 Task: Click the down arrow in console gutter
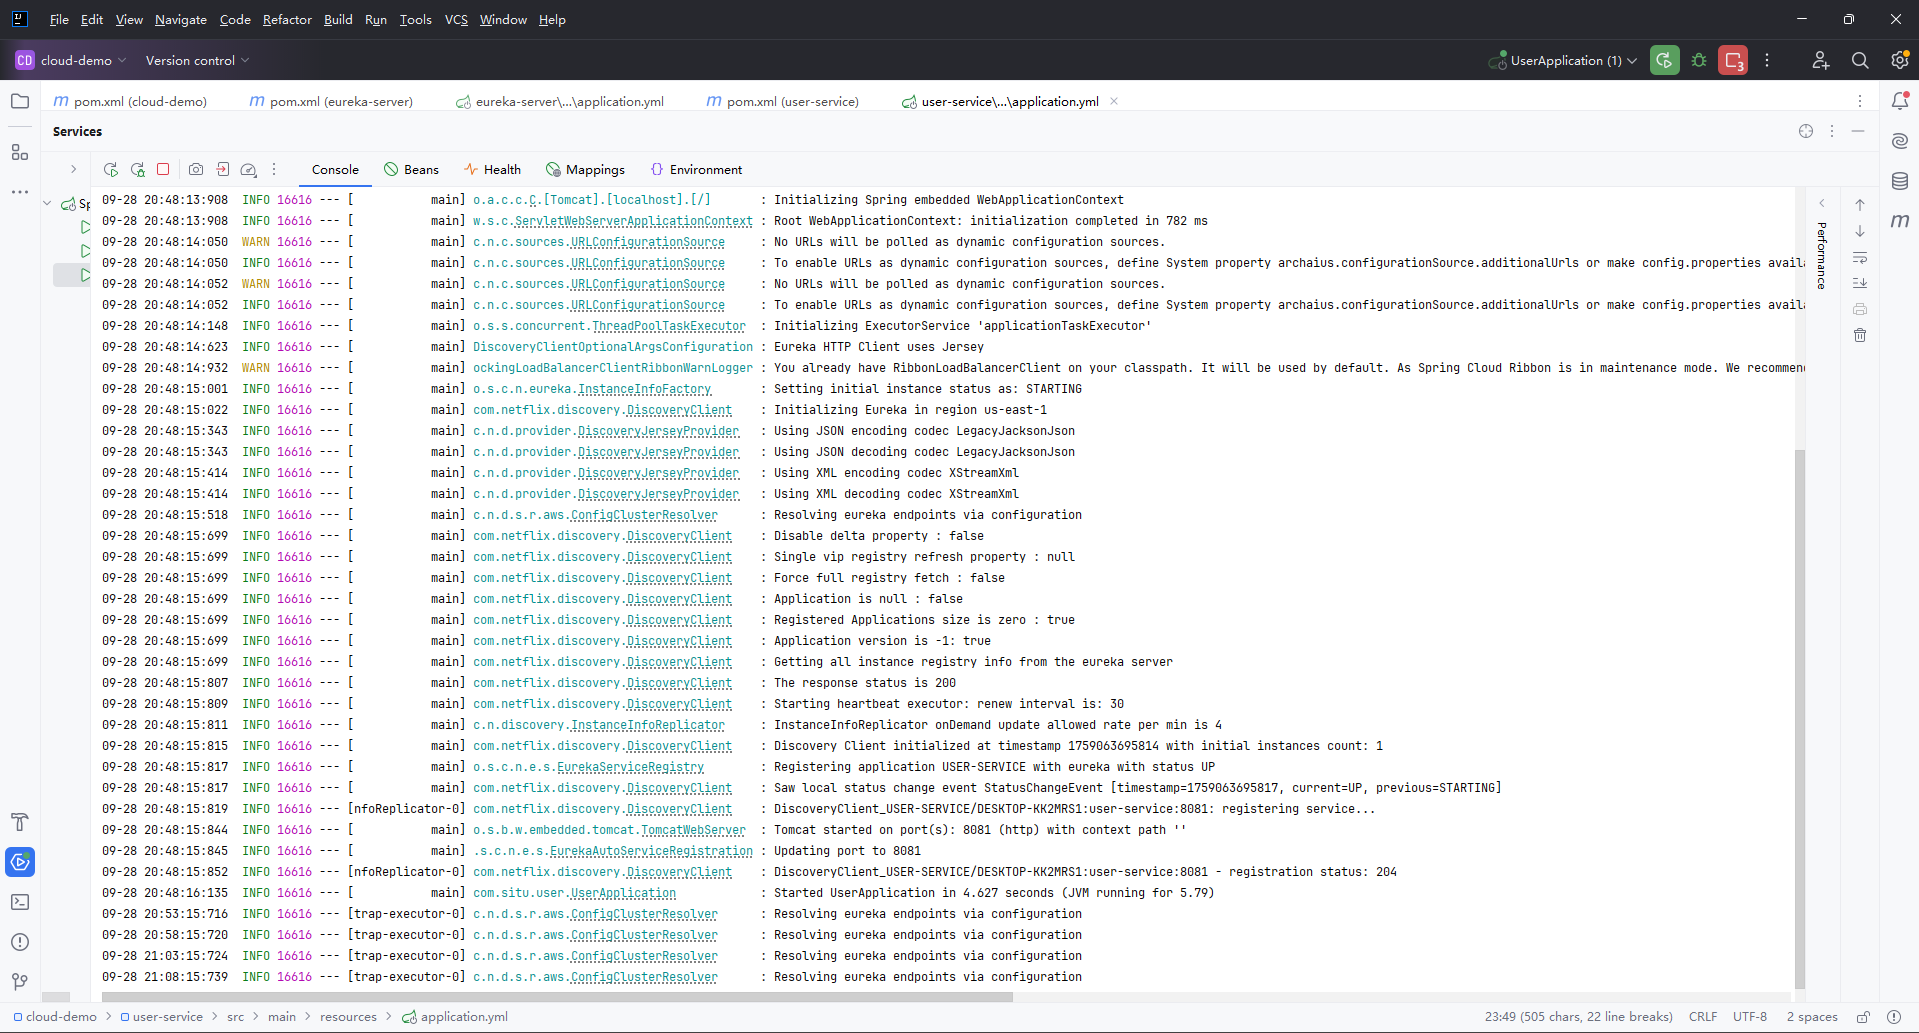[1860, 231]
